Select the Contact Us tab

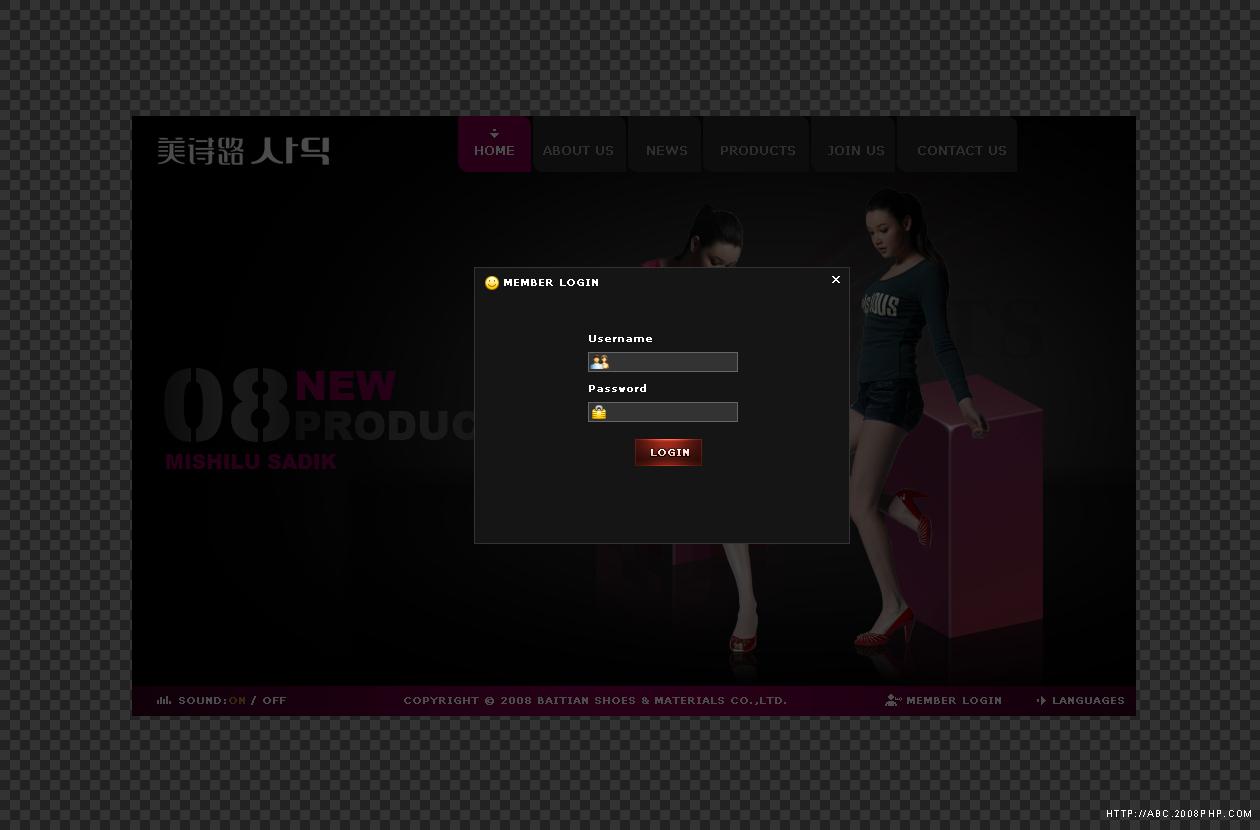961,151
